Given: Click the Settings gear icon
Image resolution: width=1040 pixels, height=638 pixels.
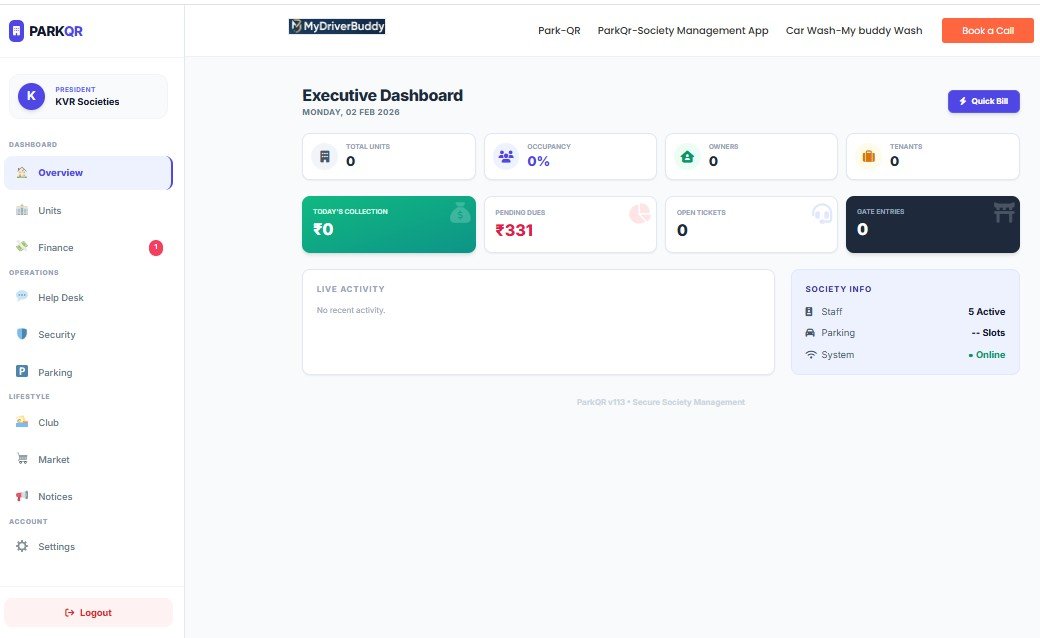Looking at the screenshot, I should [24, 546].
